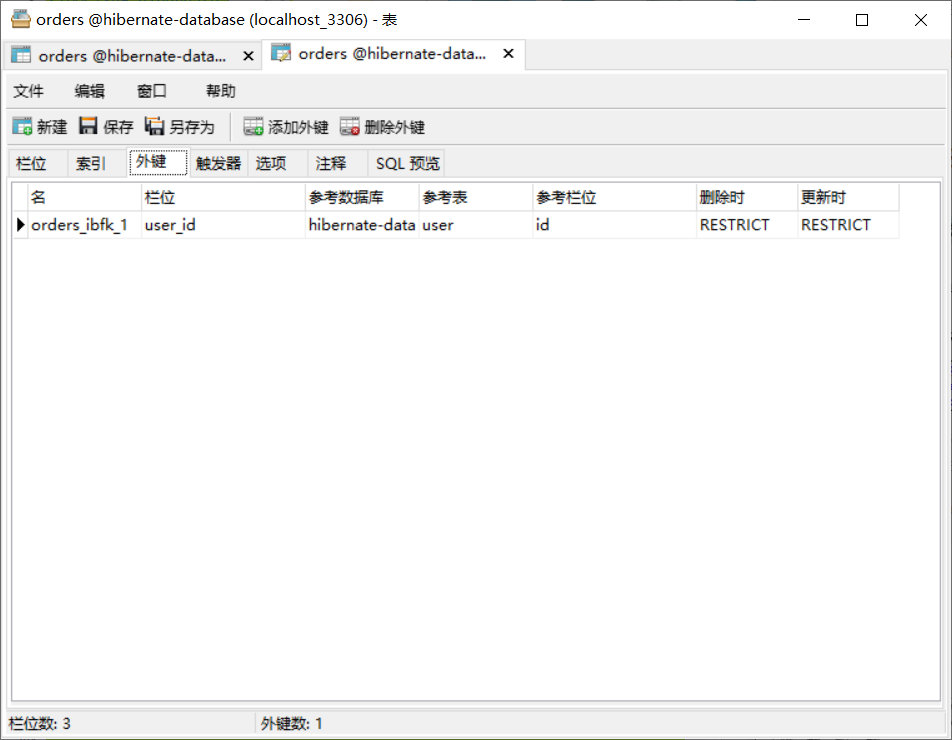Close the orders window
The image size is (952, 740).
[x=920, y=20]
